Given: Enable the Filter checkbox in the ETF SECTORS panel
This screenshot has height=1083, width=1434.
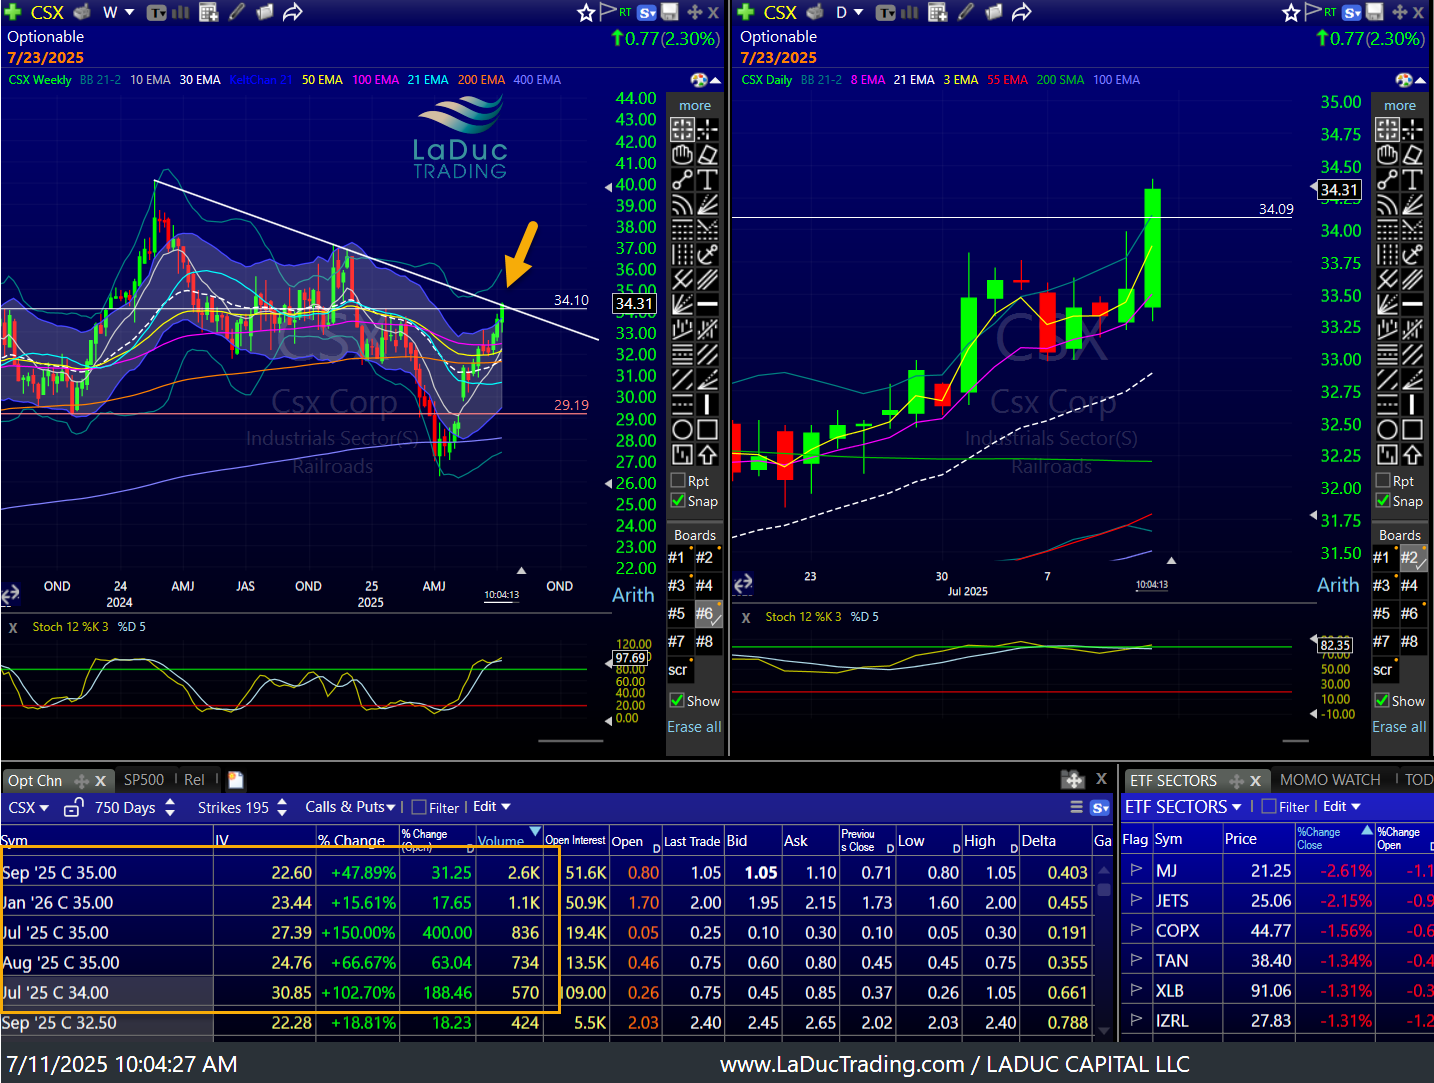Looking at the screenshot, I should click(1269, 806).
